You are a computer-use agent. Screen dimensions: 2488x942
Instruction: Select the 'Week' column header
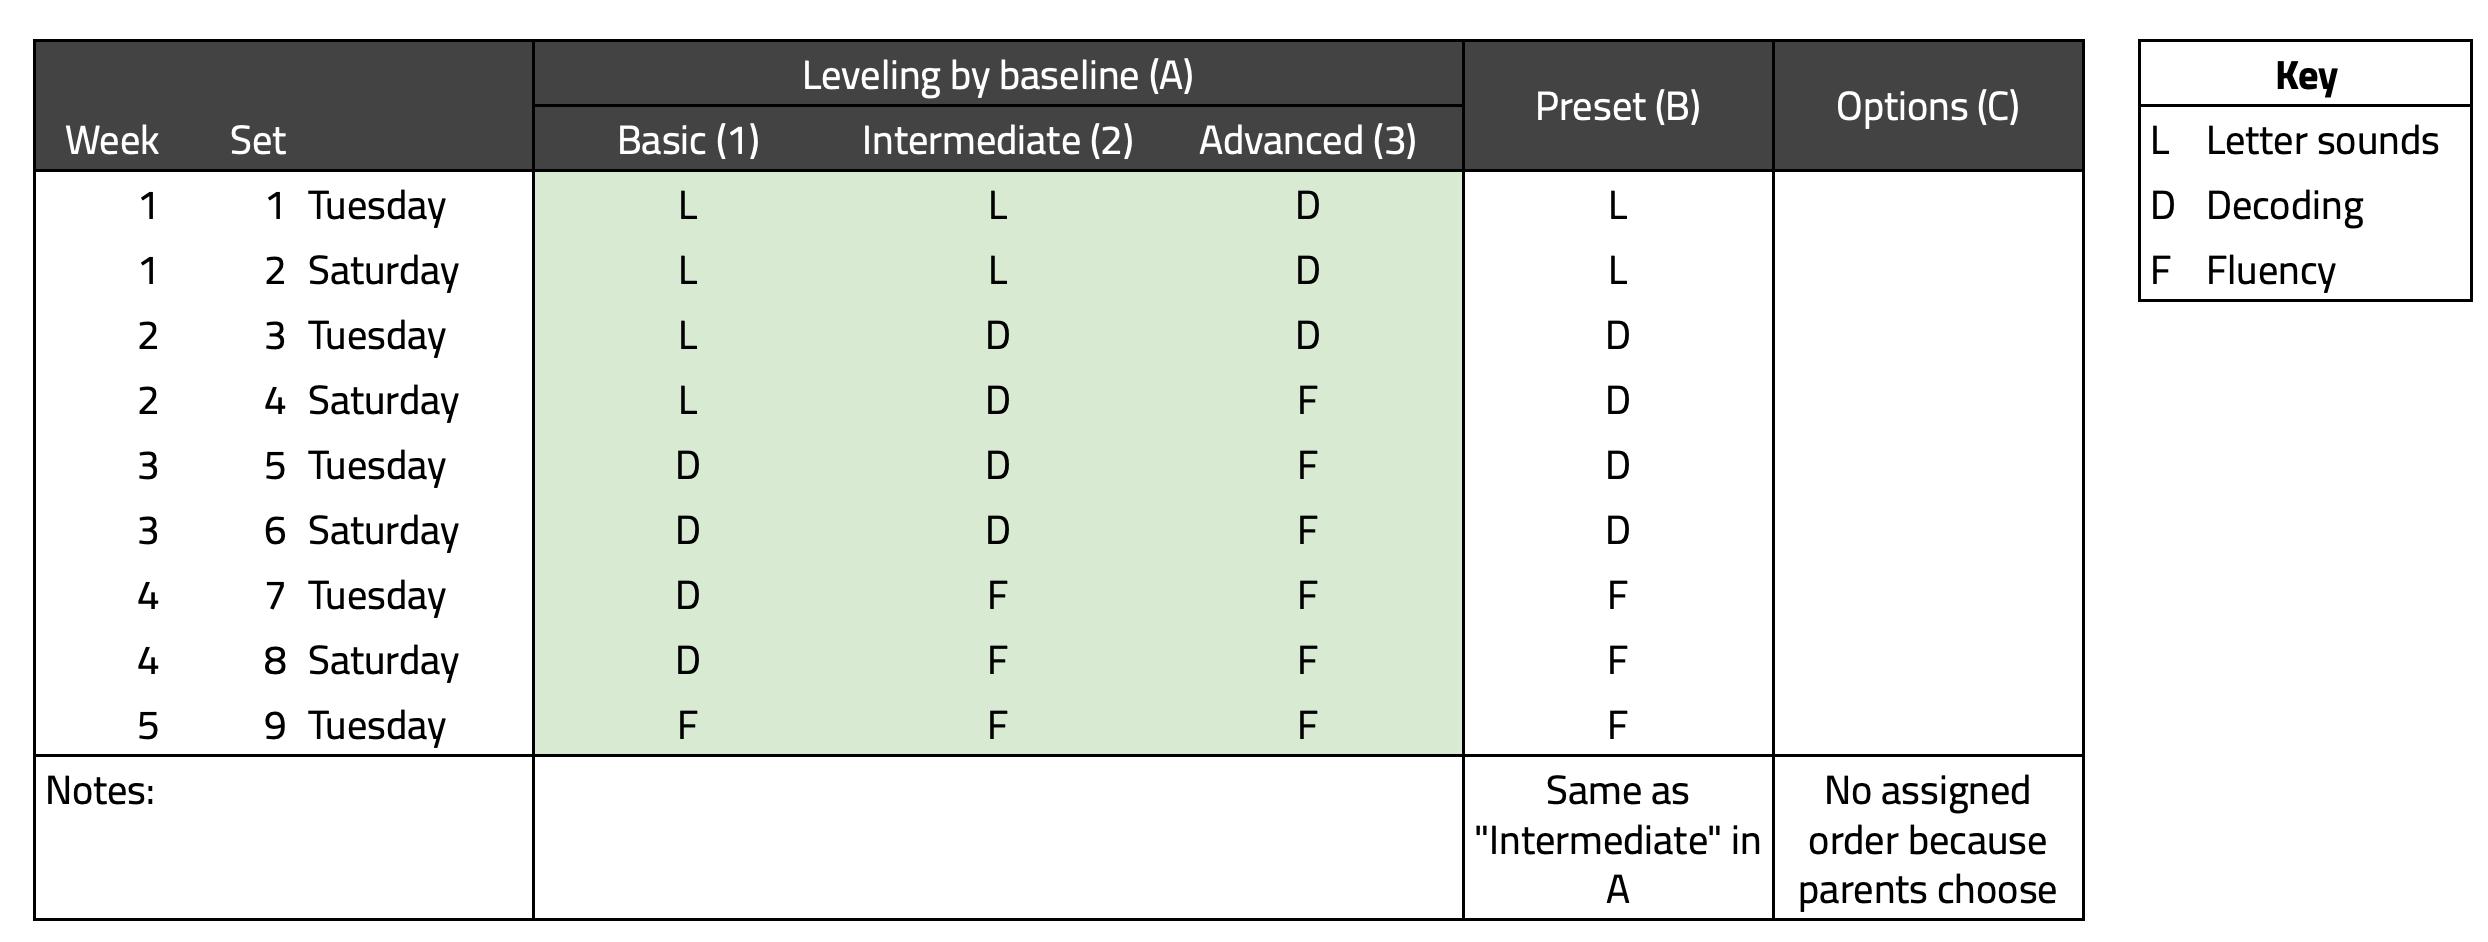(112, 140)
